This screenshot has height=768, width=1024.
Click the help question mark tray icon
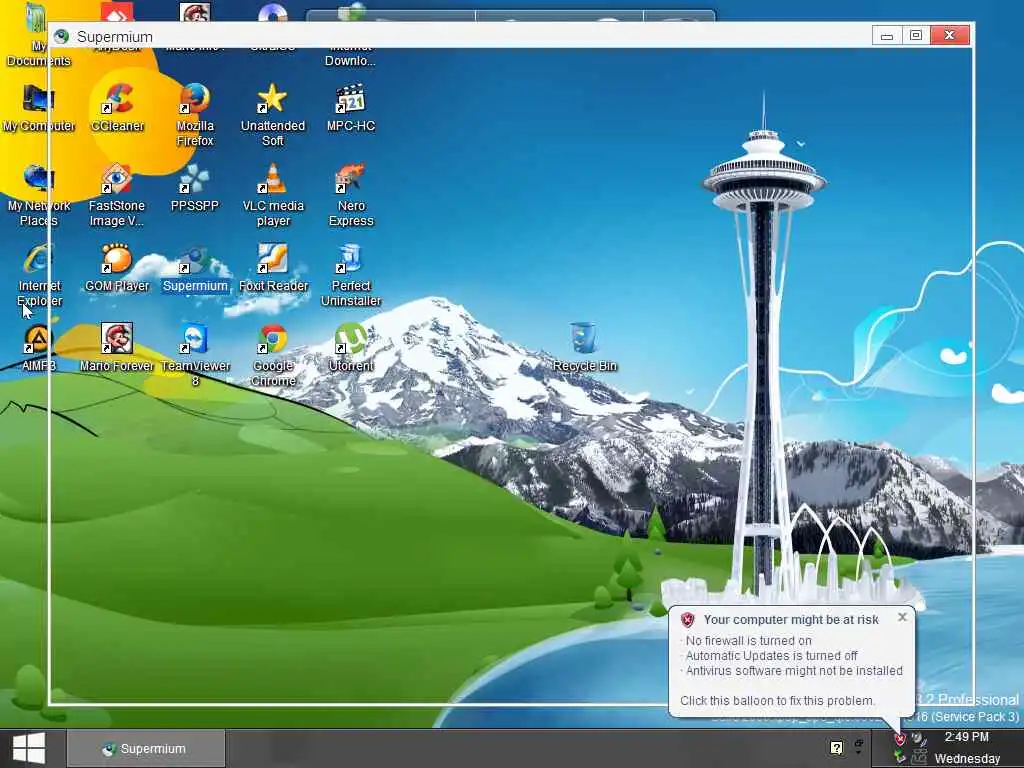point(837,748)
